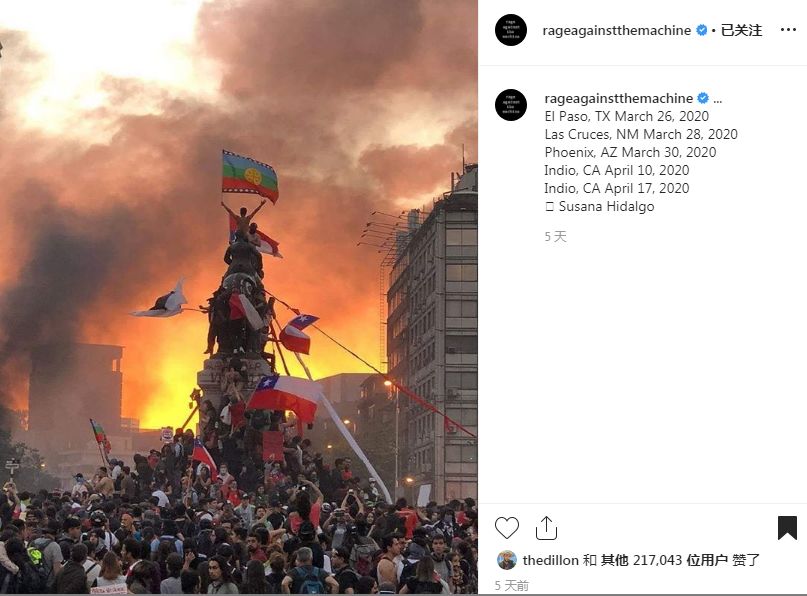Expand caption with ellipsis after username

click(x=717, y=99)
